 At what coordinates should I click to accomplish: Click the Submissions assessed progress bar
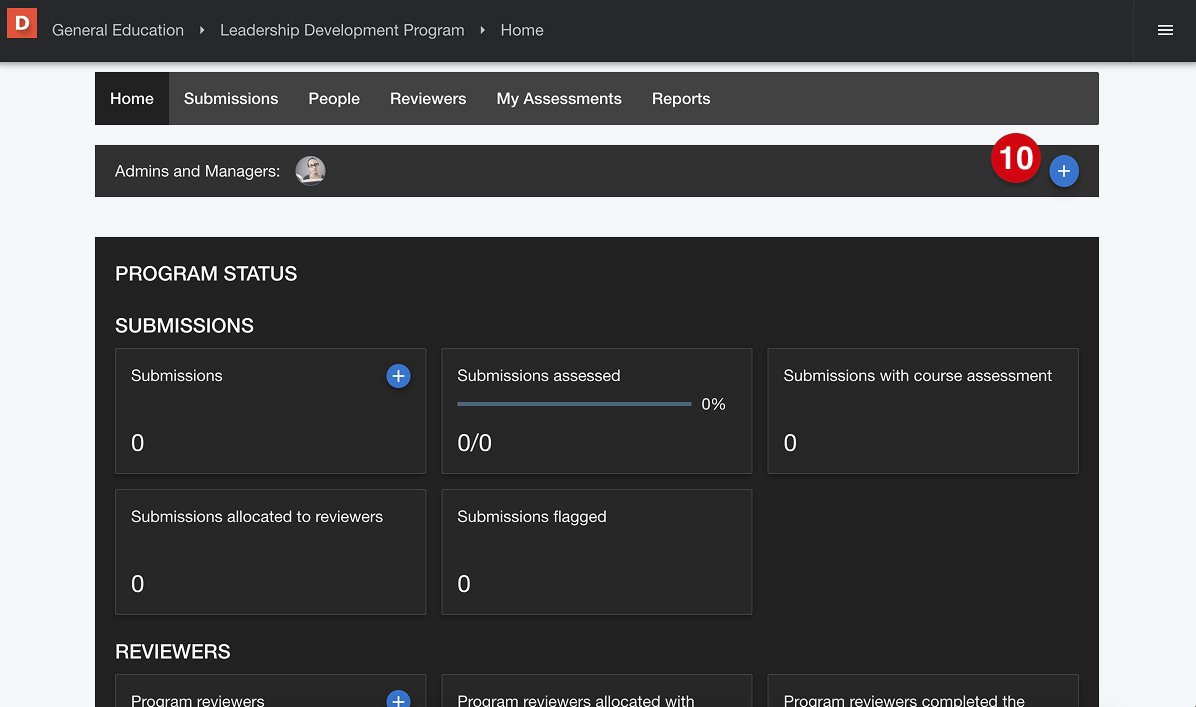[574, 404]
